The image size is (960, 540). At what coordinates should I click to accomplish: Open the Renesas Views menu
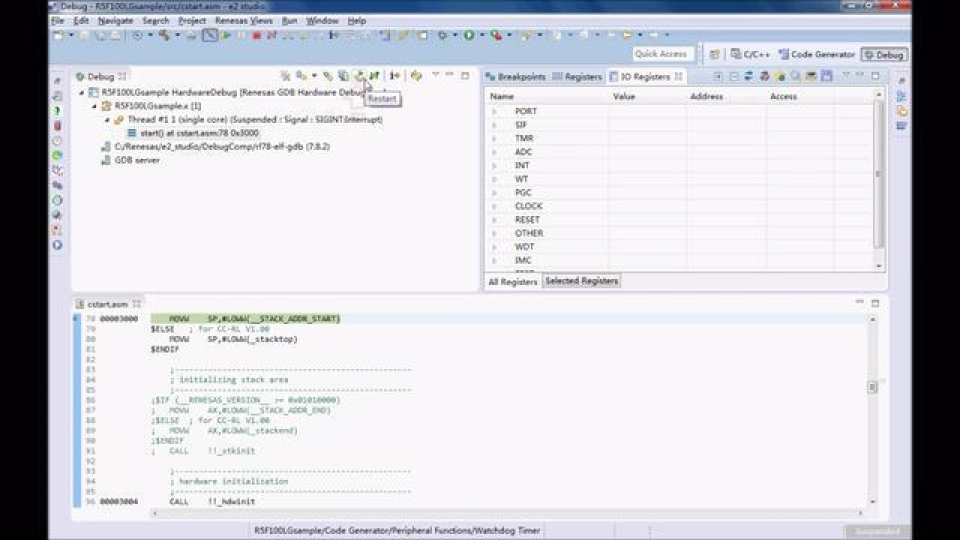click(243, 20)
